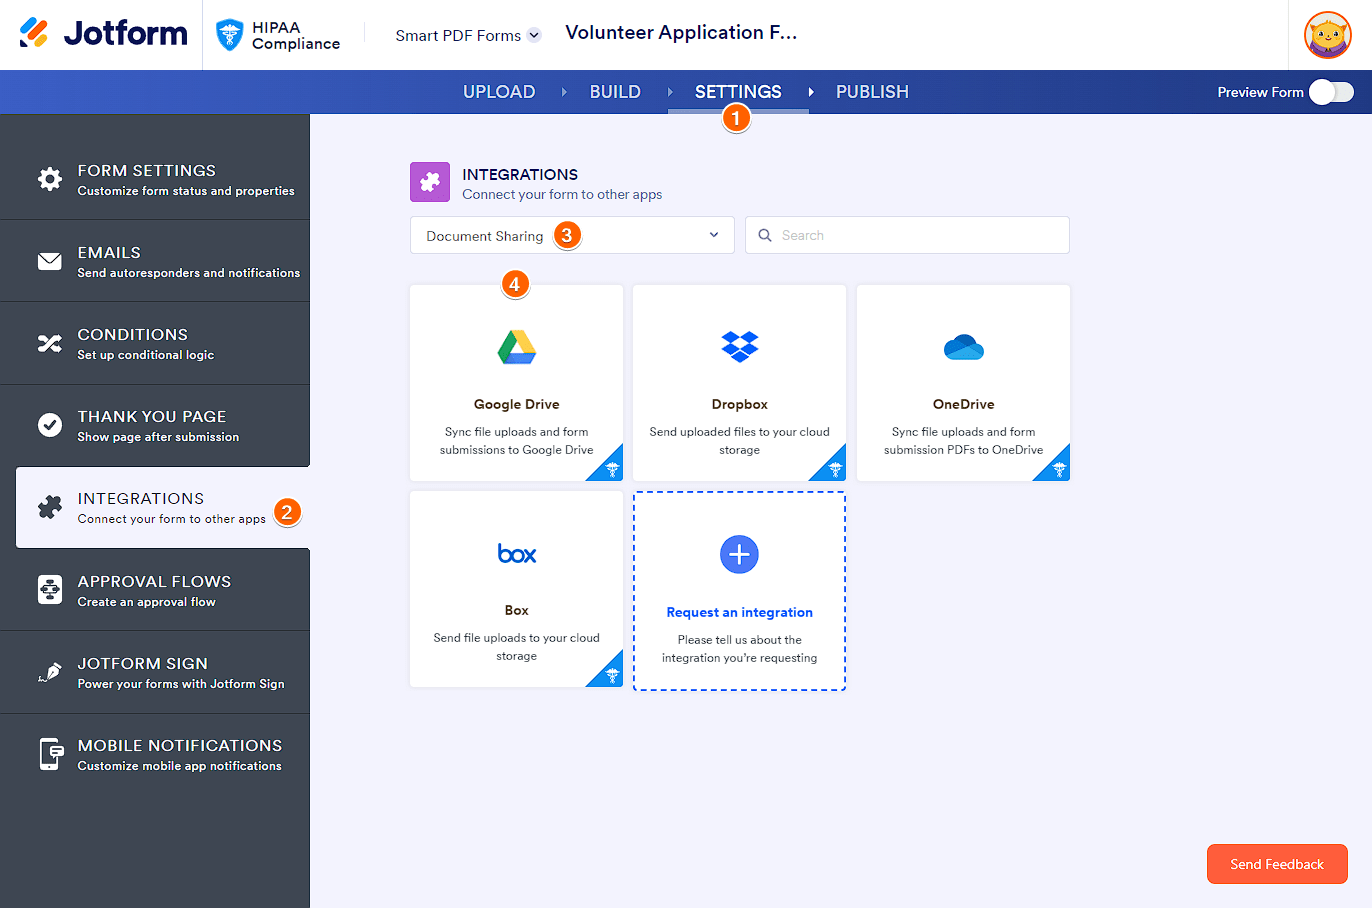1372x908 pixels.
Task: Click the Volunteer Application form title
Action: [x=681, y=32]
